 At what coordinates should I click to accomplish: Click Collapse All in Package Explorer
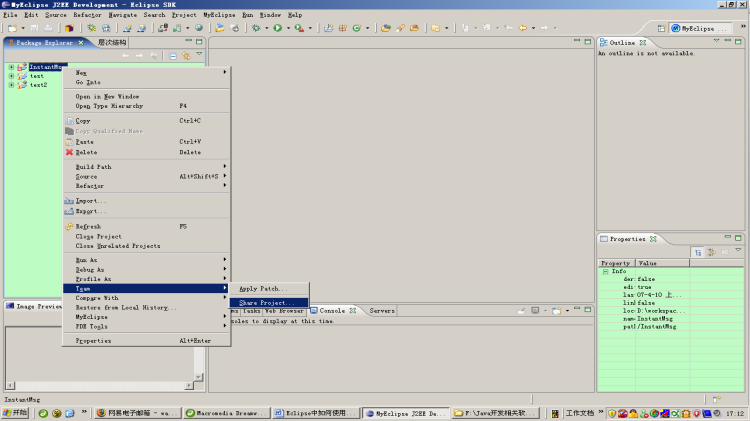click(x=173, y=56)
